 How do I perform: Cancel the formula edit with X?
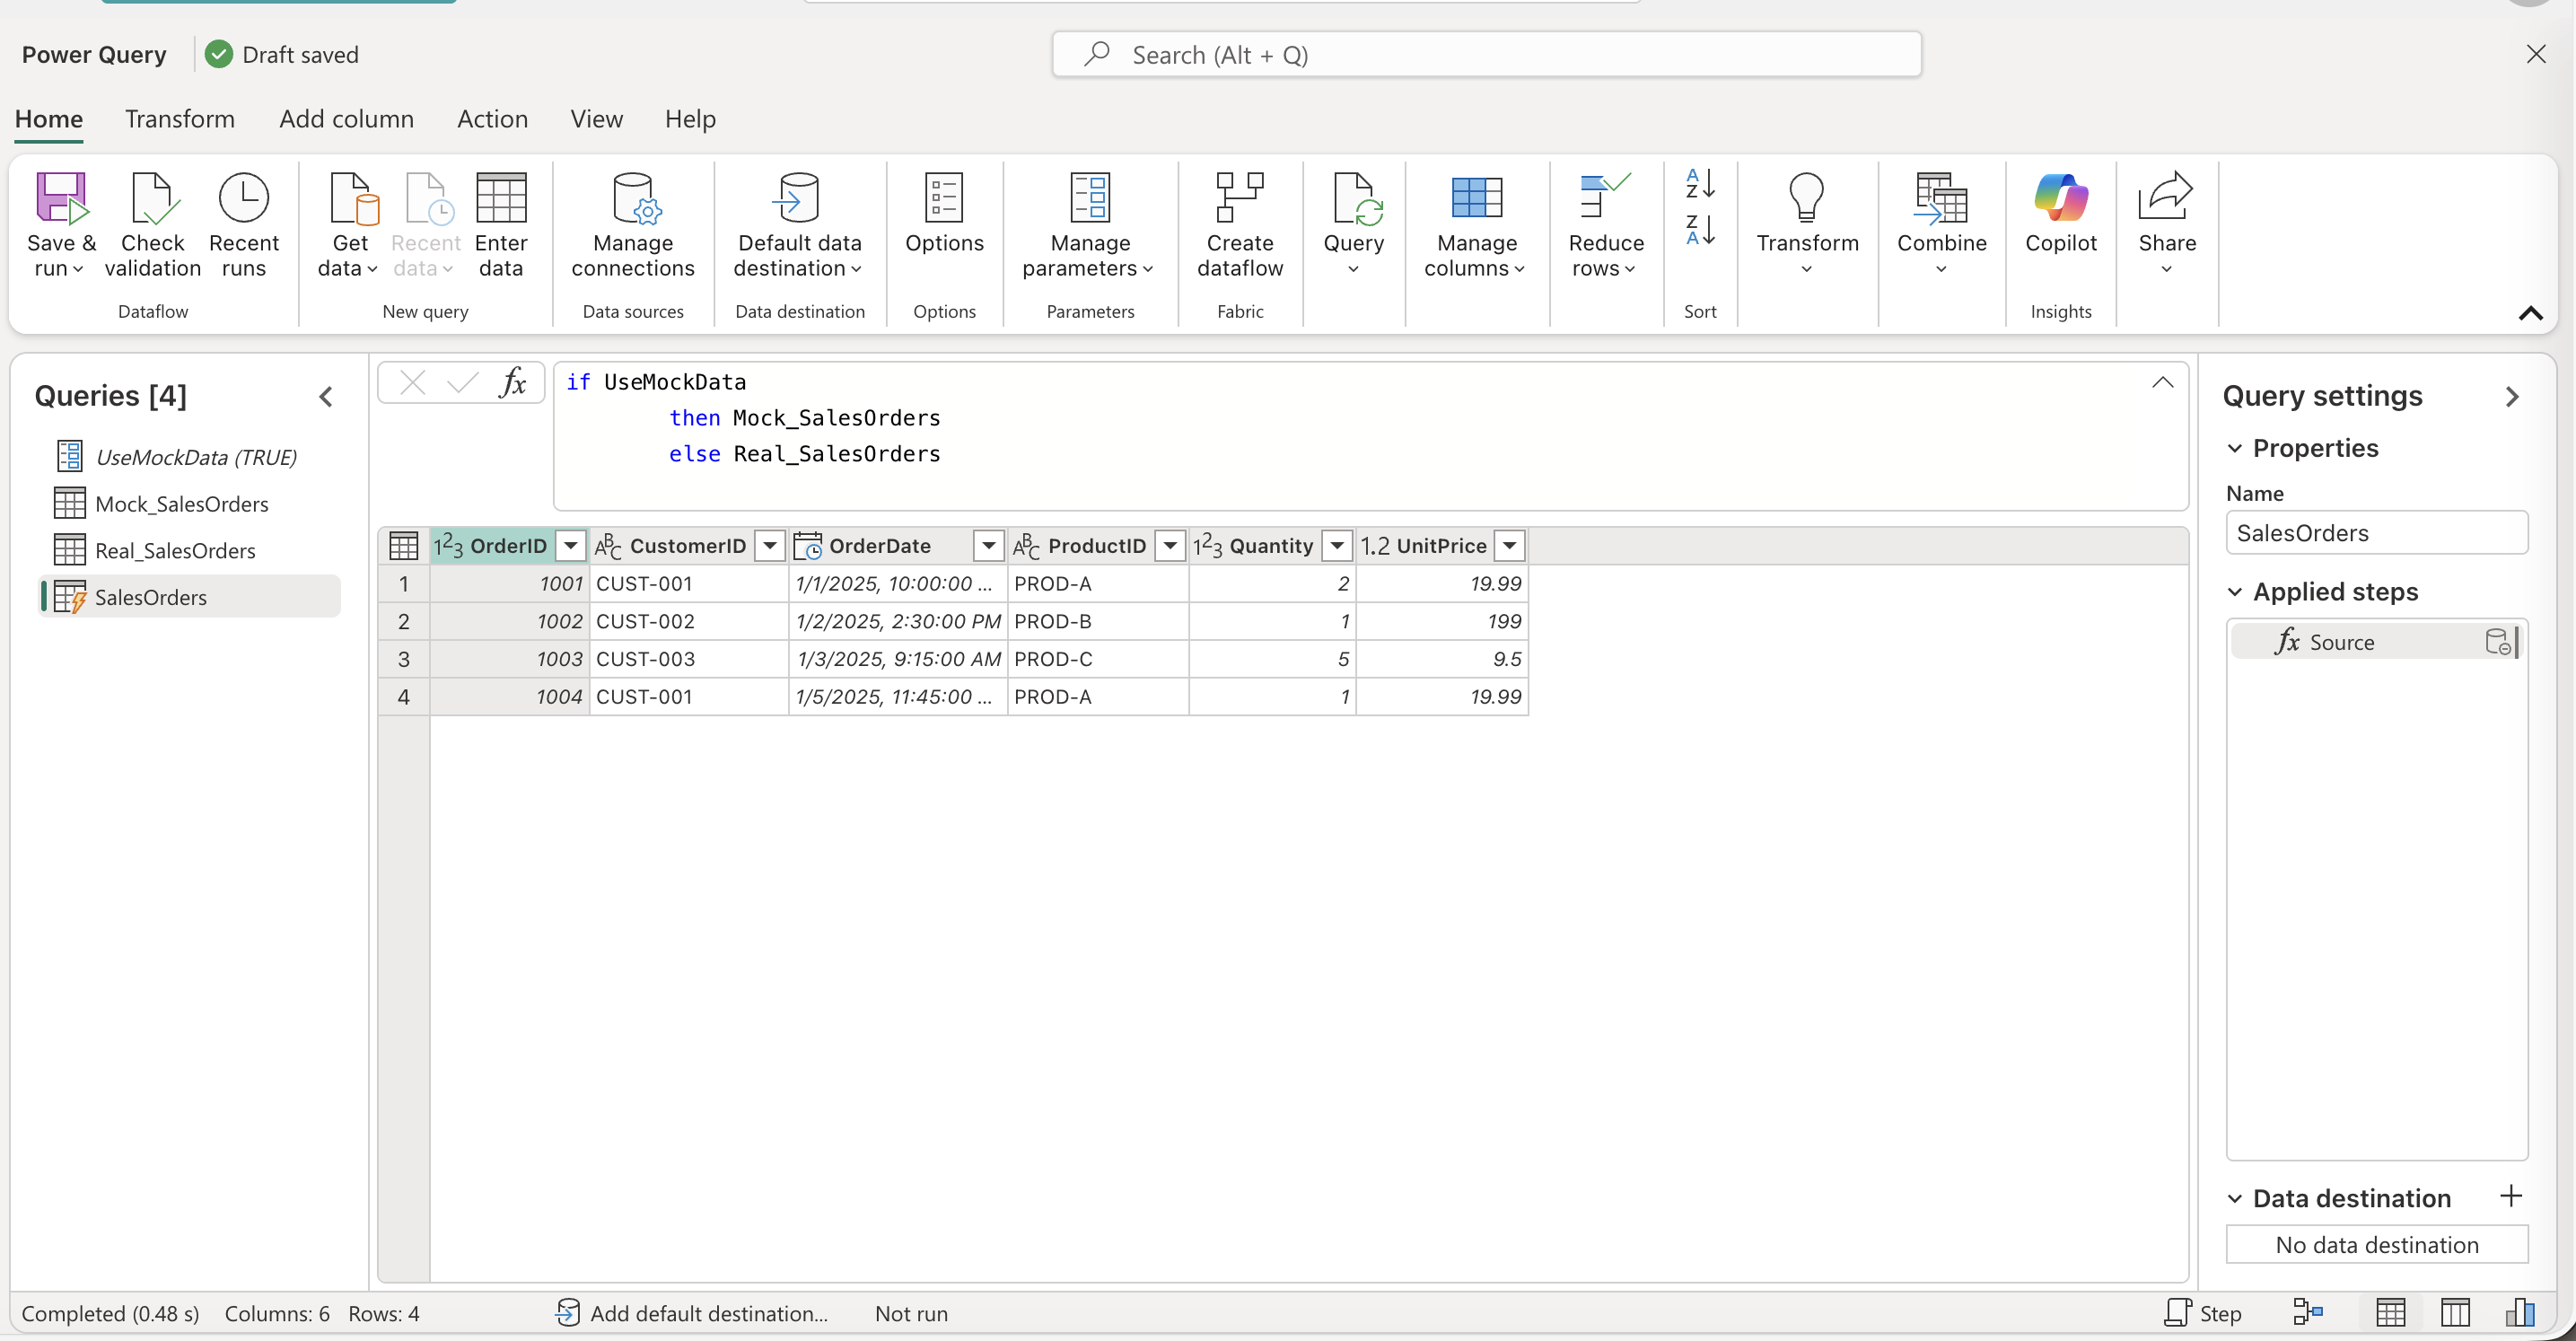412,382
